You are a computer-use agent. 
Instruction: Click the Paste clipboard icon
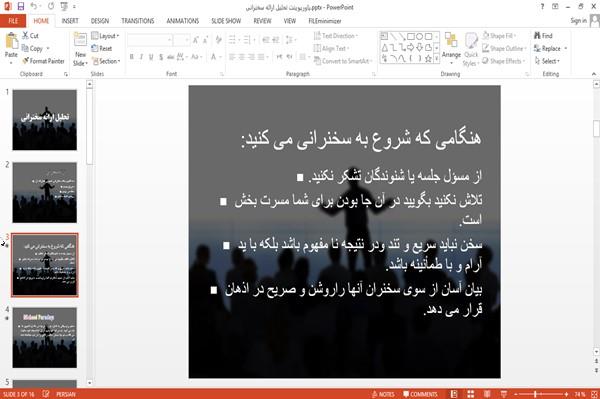[x=11, y=41]
